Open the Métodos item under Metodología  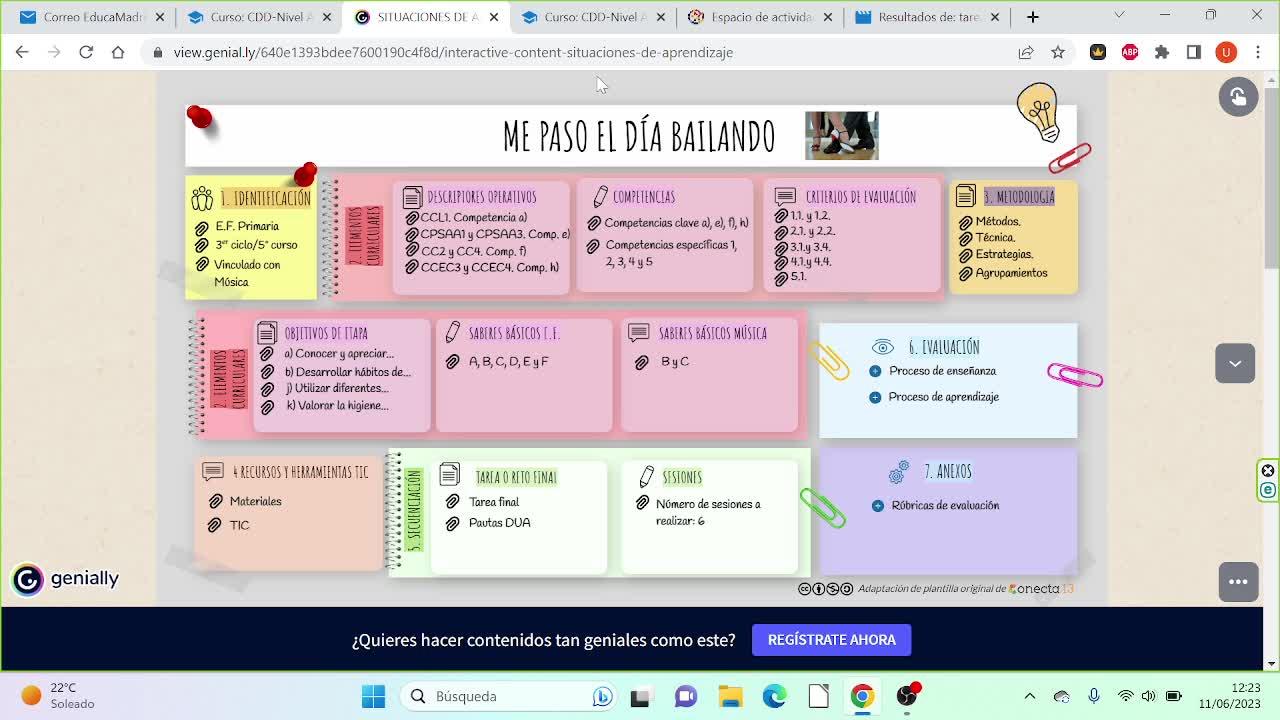pyautogui.click(x=998, y=221)
